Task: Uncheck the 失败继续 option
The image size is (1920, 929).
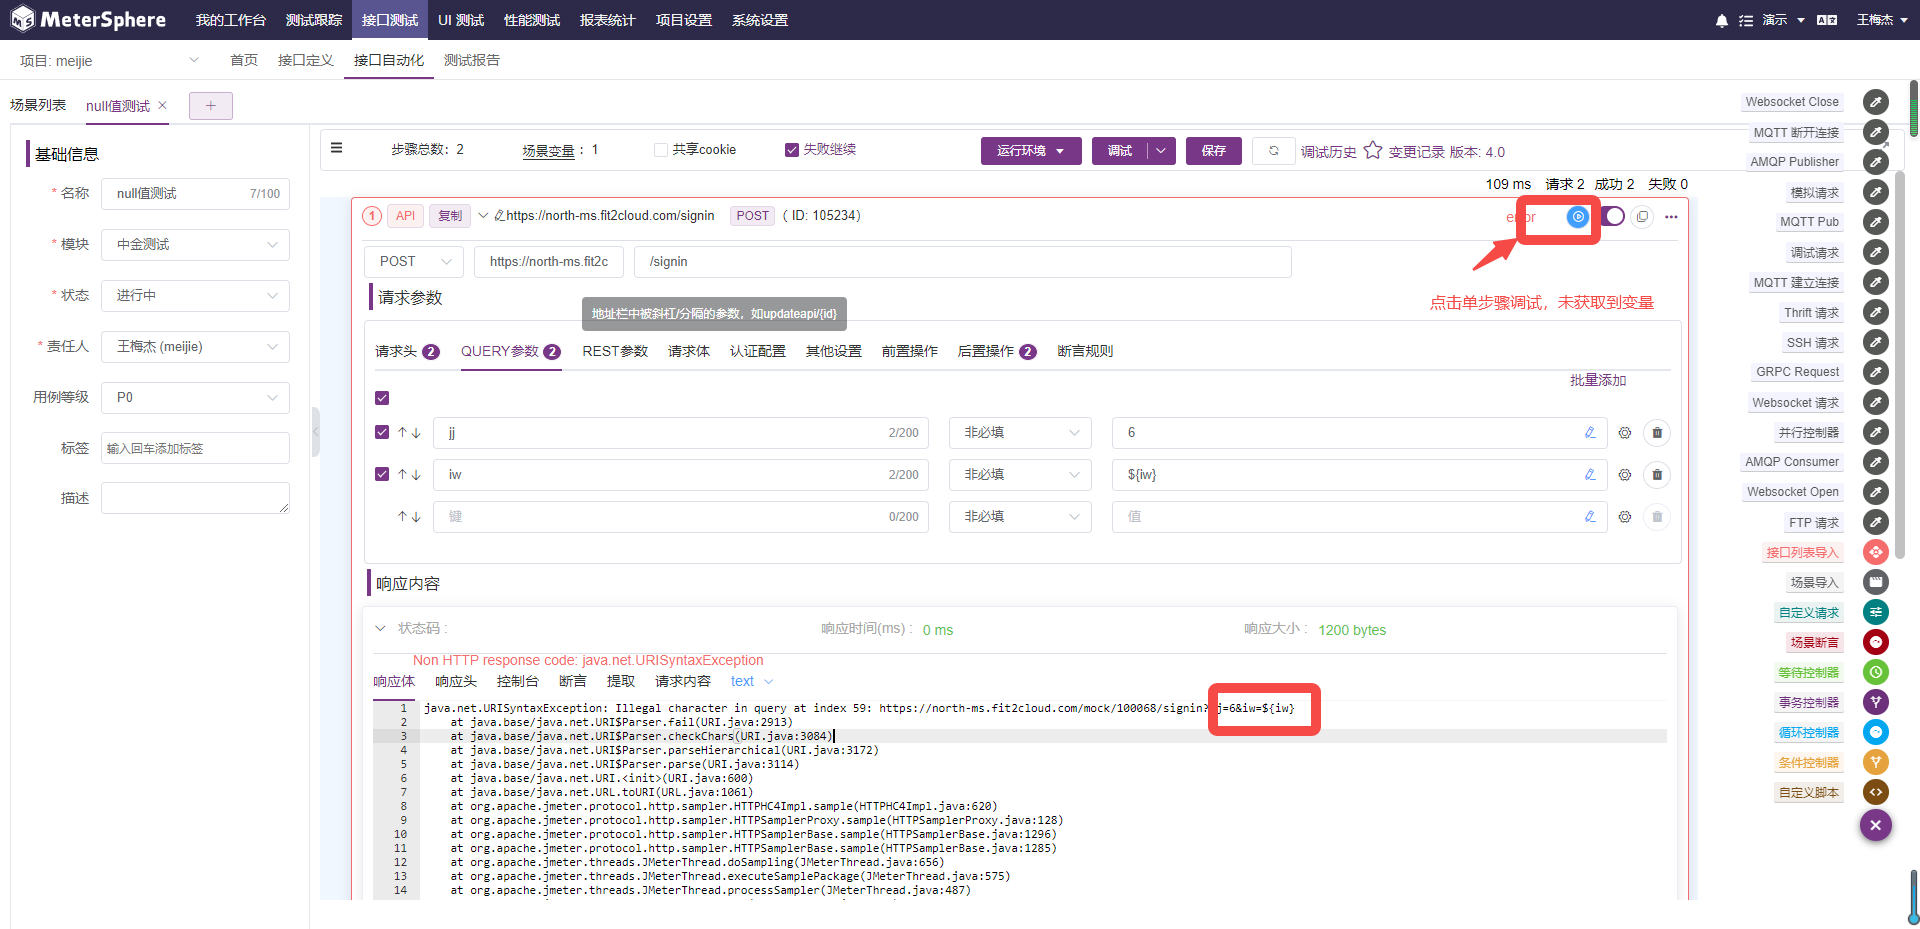Action: click(x=790, y=149)
